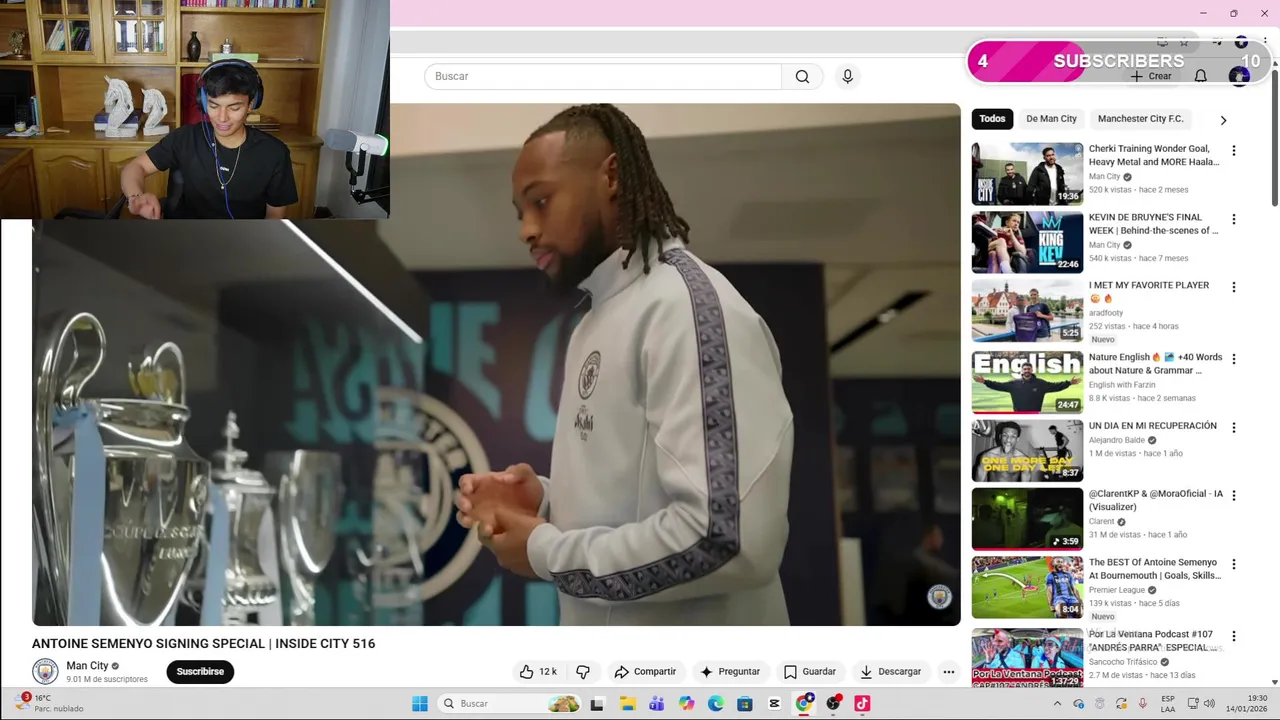Play the 8:04 Semenyo Bournemouth thumbnail
Screen dimensions: 1280x720
click(x=1027, y=587)
